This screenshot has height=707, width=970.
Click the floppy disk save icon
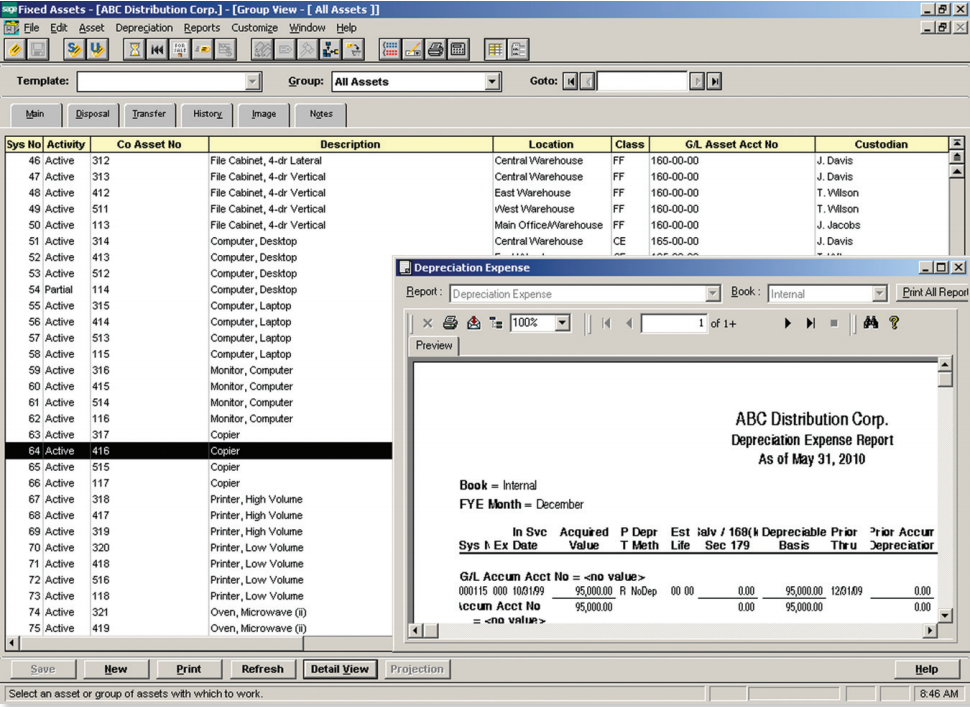coord(38,49)
